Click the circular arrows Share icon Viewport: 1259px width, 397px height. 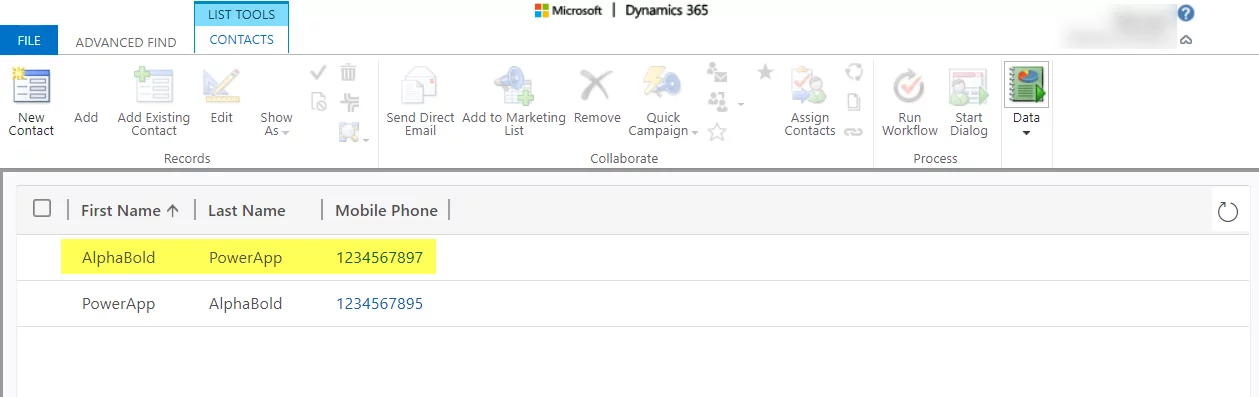pos(853,72)
